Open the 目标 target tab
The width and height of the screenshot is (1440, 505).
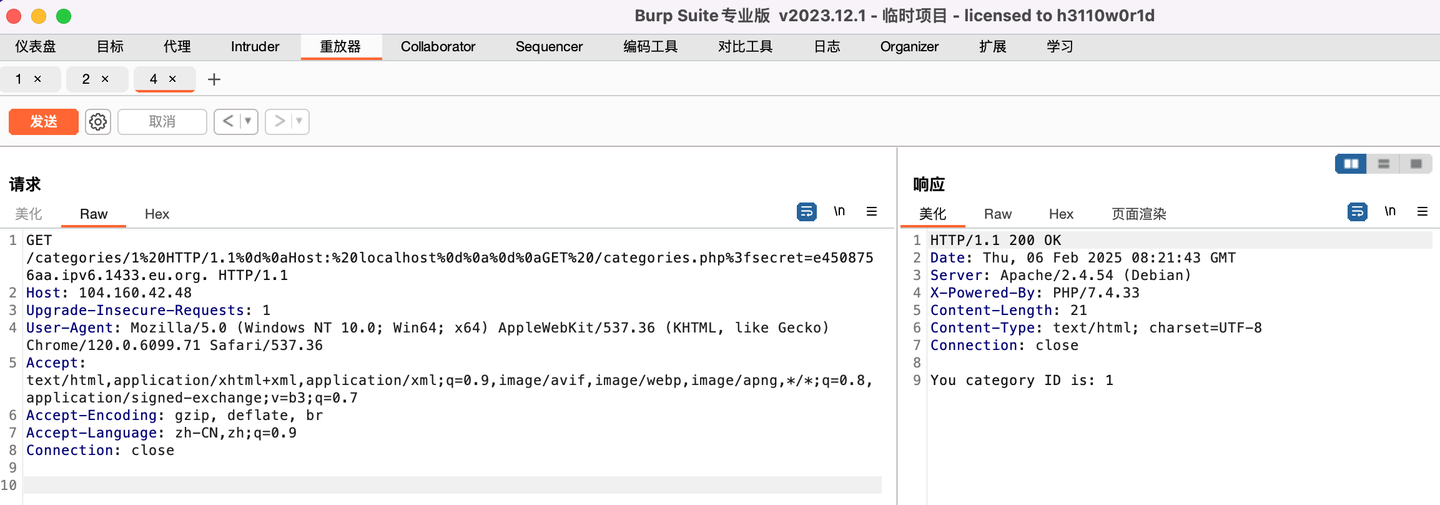[110, 46]
